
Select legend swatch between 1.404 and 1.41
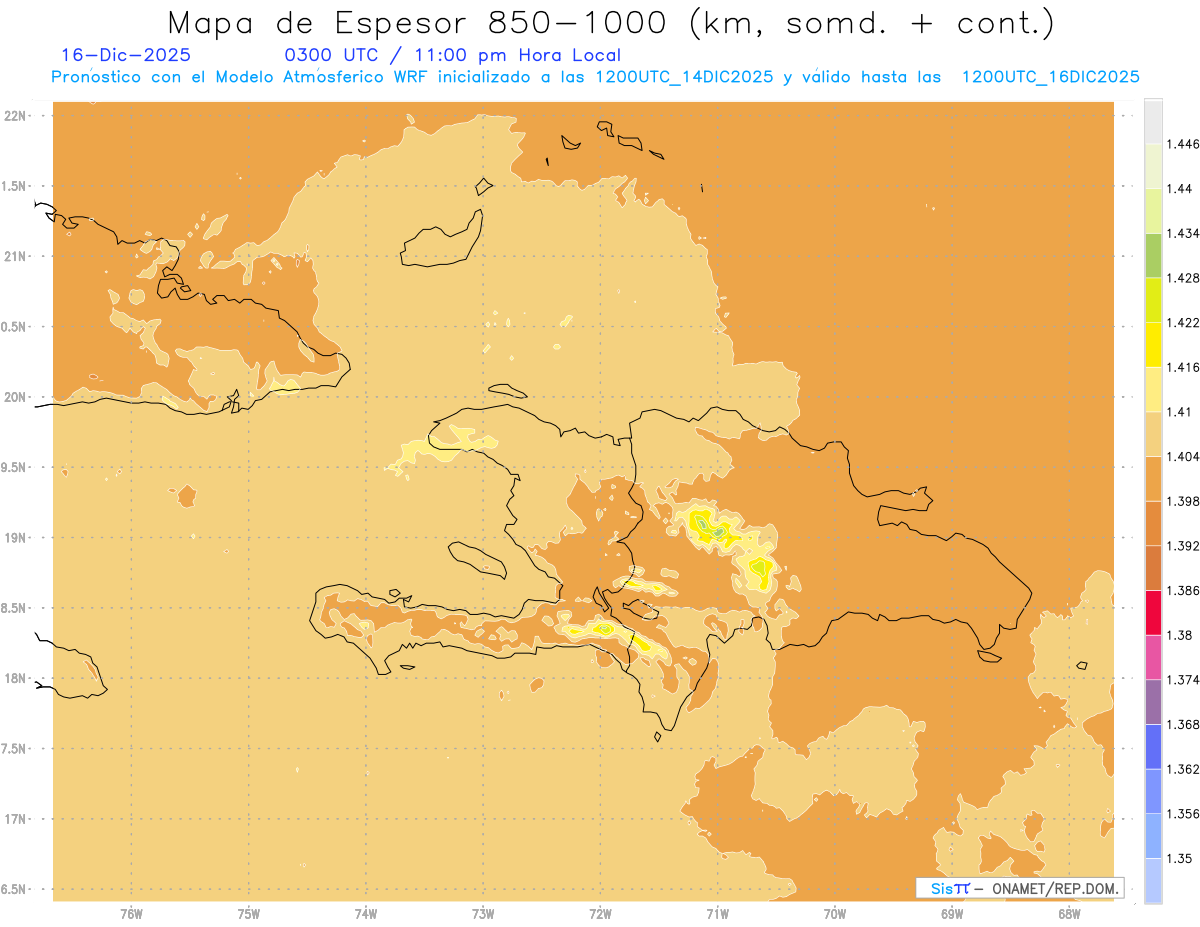[x=1153, y=434]
